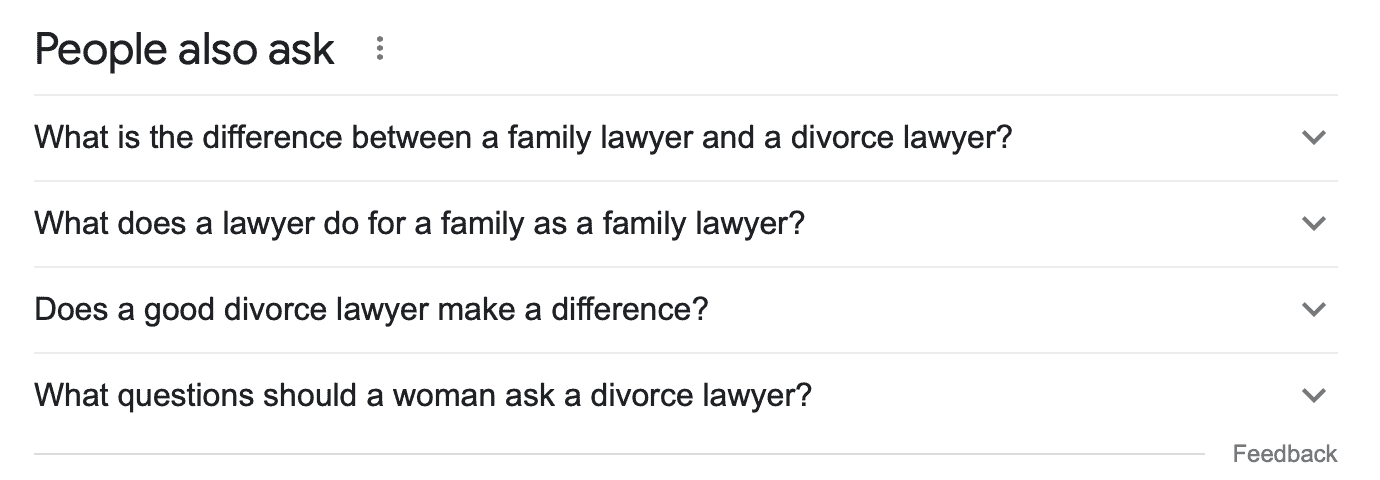Toggle the third question's down-arrow icon

[1314, 310]
